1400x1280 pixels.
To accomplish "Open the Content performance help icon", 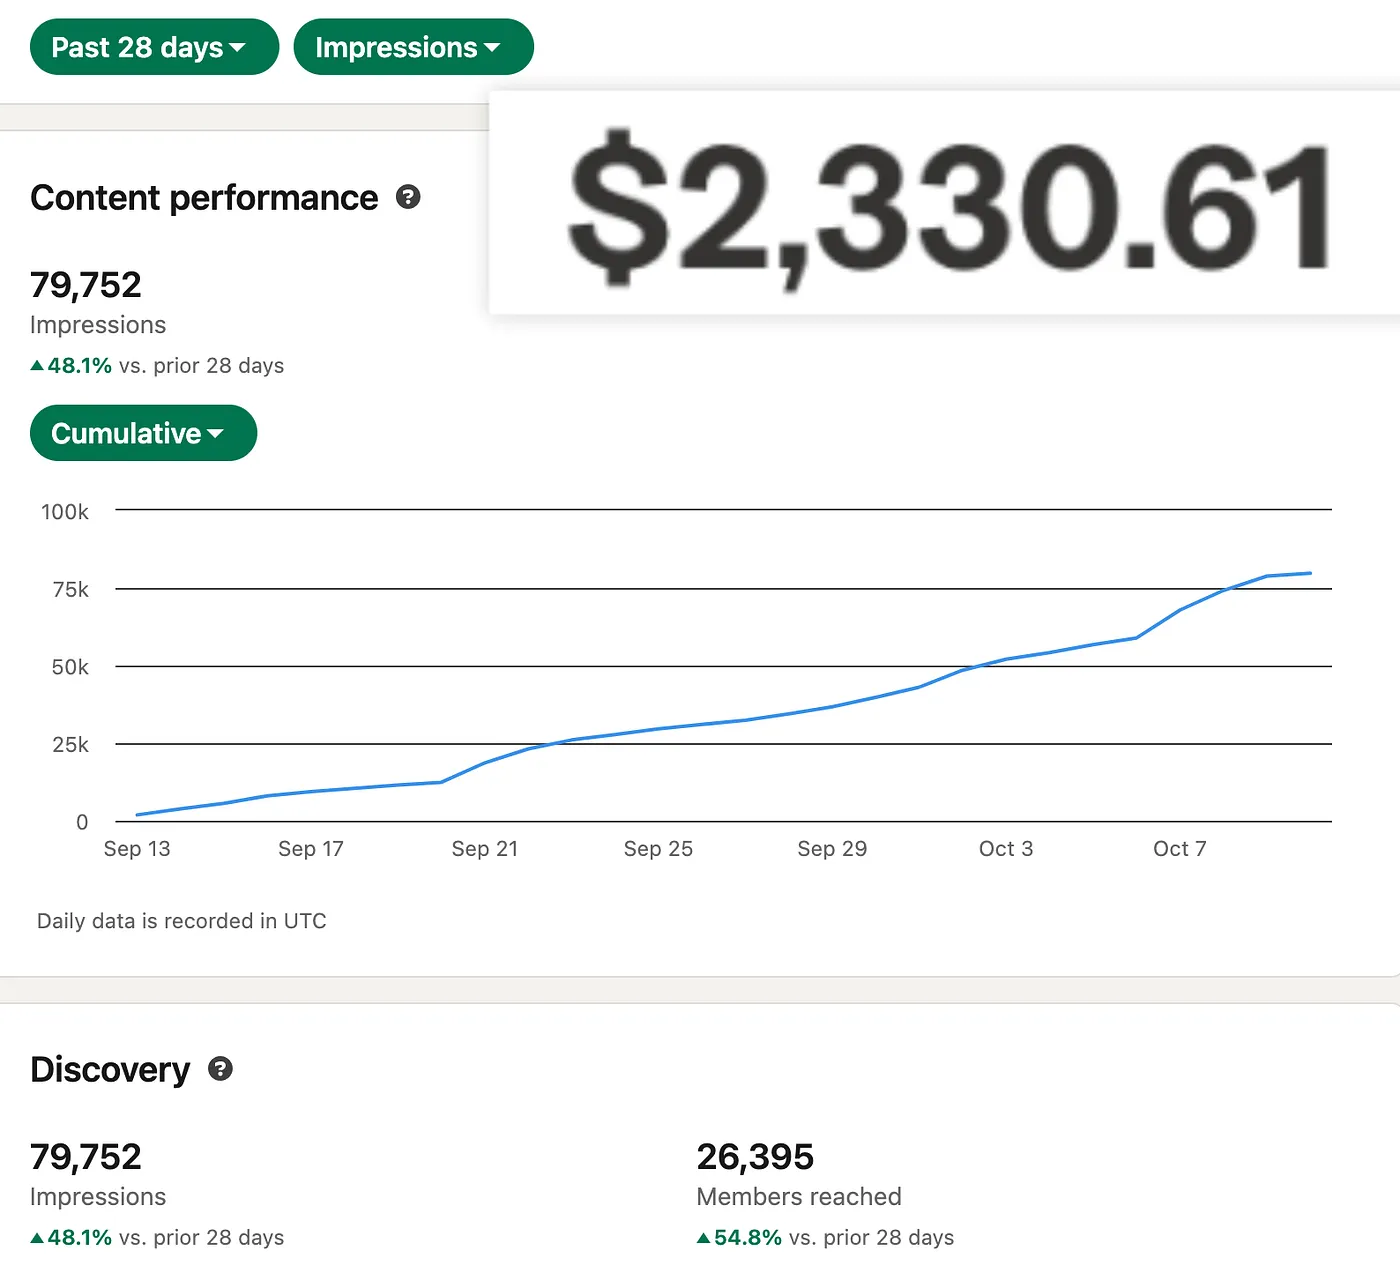I will (x=408, y=197).
